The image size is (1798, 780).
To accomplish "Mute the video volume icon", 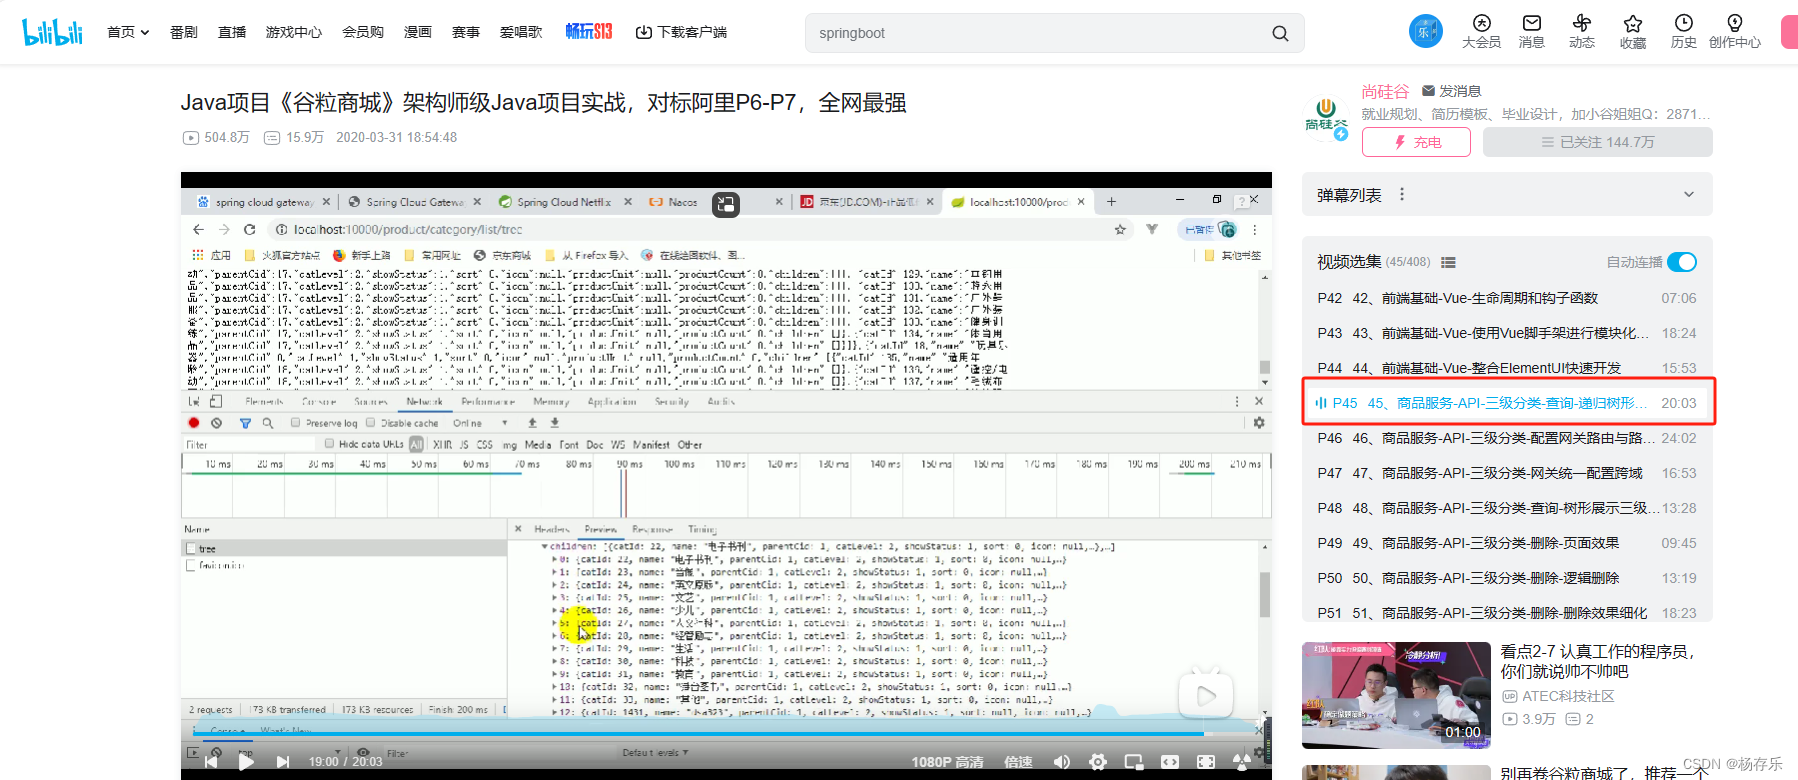I will pos(1061,762).
